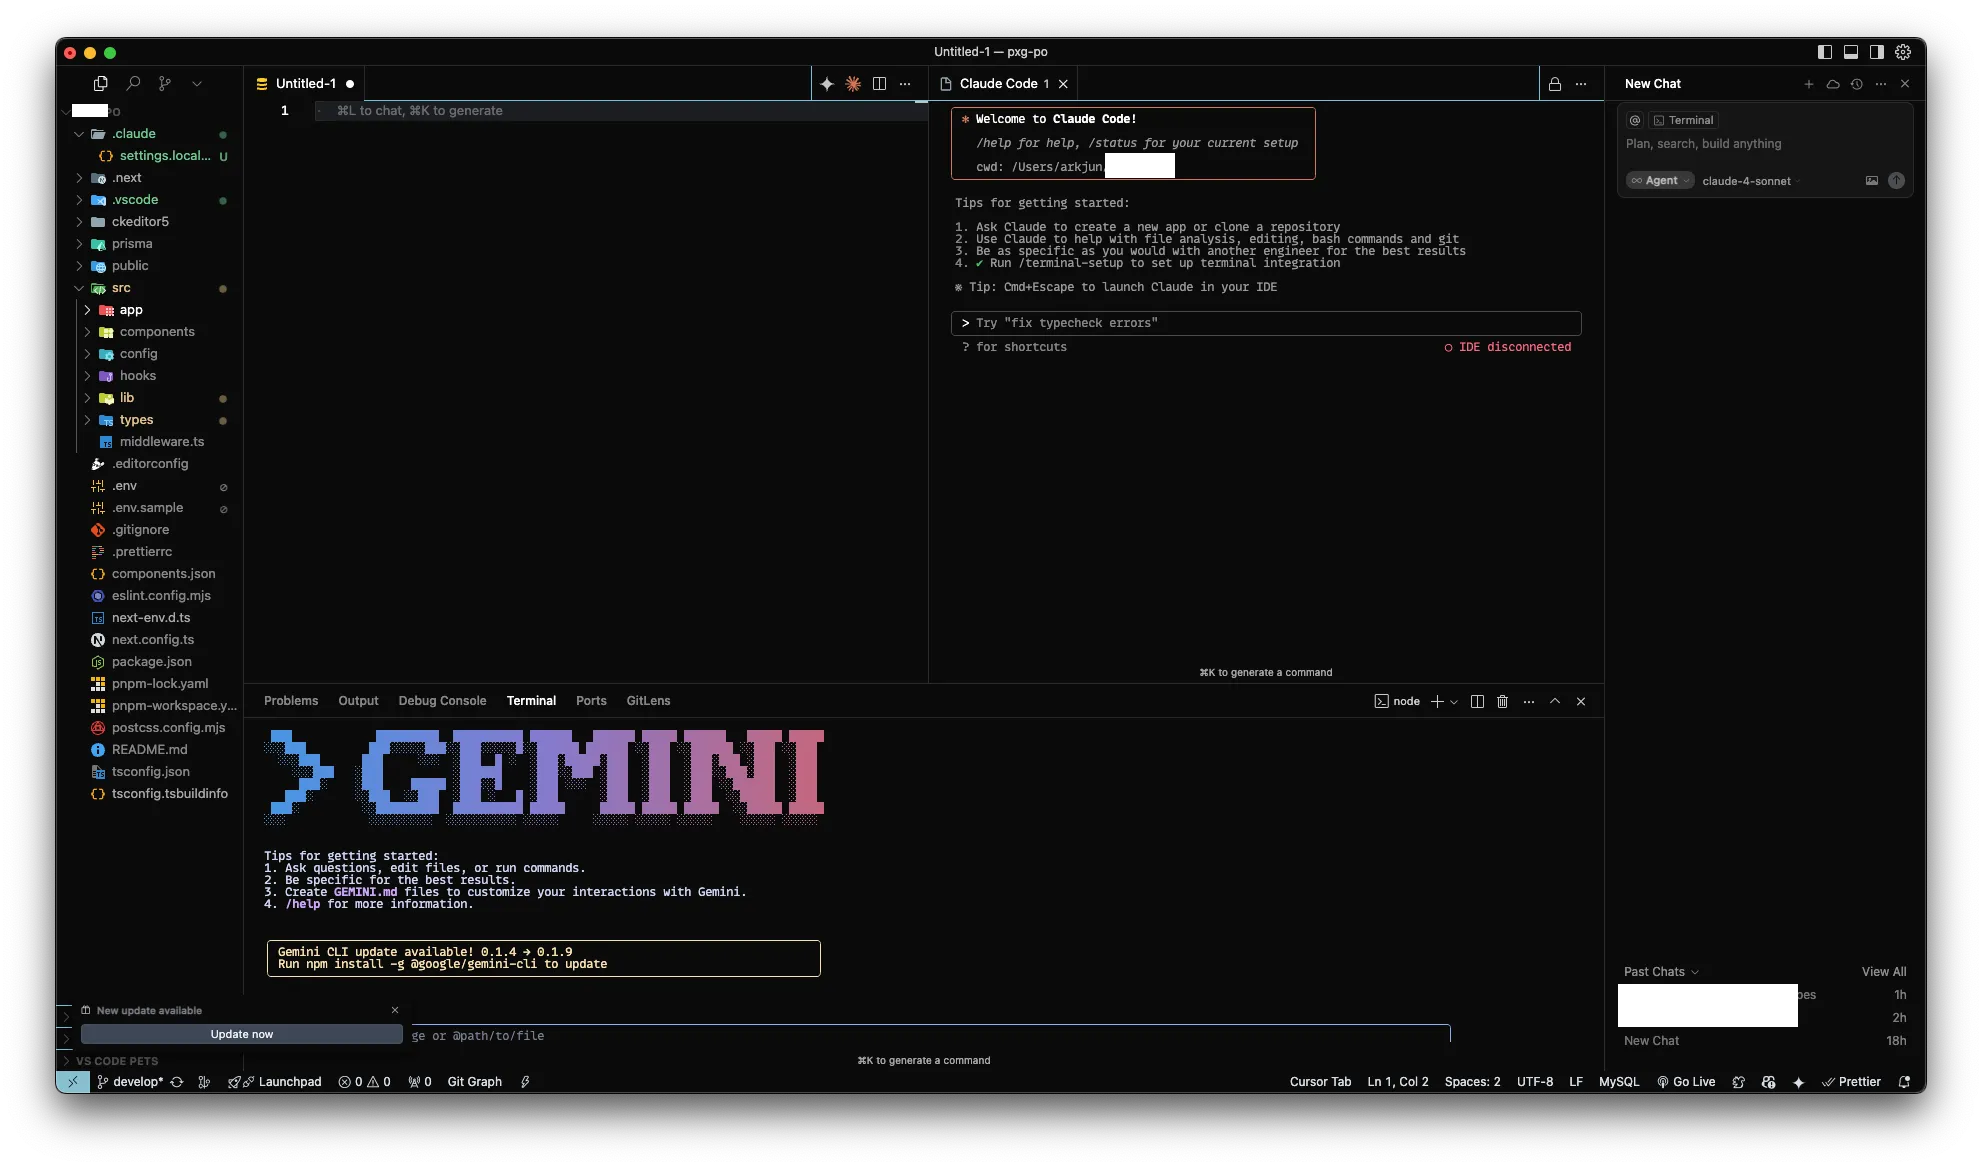Open the Agent mode dropdown
This screenshot has height=1167, width=1982.
coord(1660,181)
